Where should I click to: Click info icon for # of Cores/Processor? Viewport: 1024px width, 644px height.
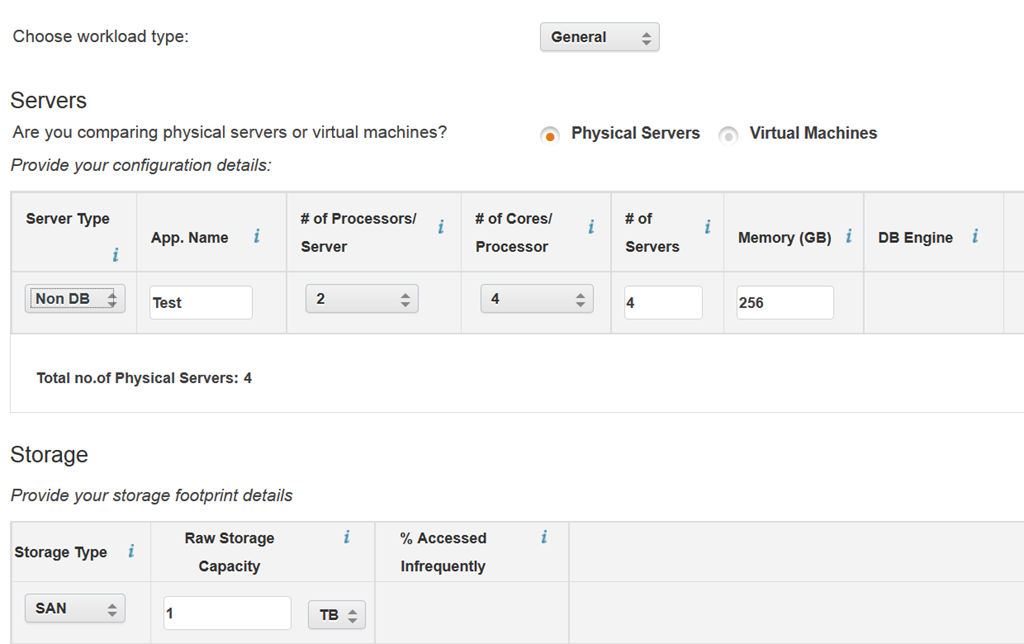[591, 228]
